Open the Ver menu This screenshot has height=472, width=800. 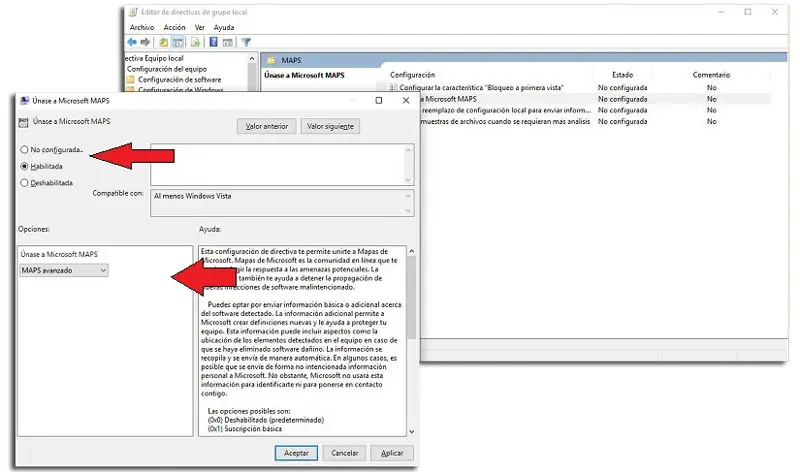click(199, 28)
